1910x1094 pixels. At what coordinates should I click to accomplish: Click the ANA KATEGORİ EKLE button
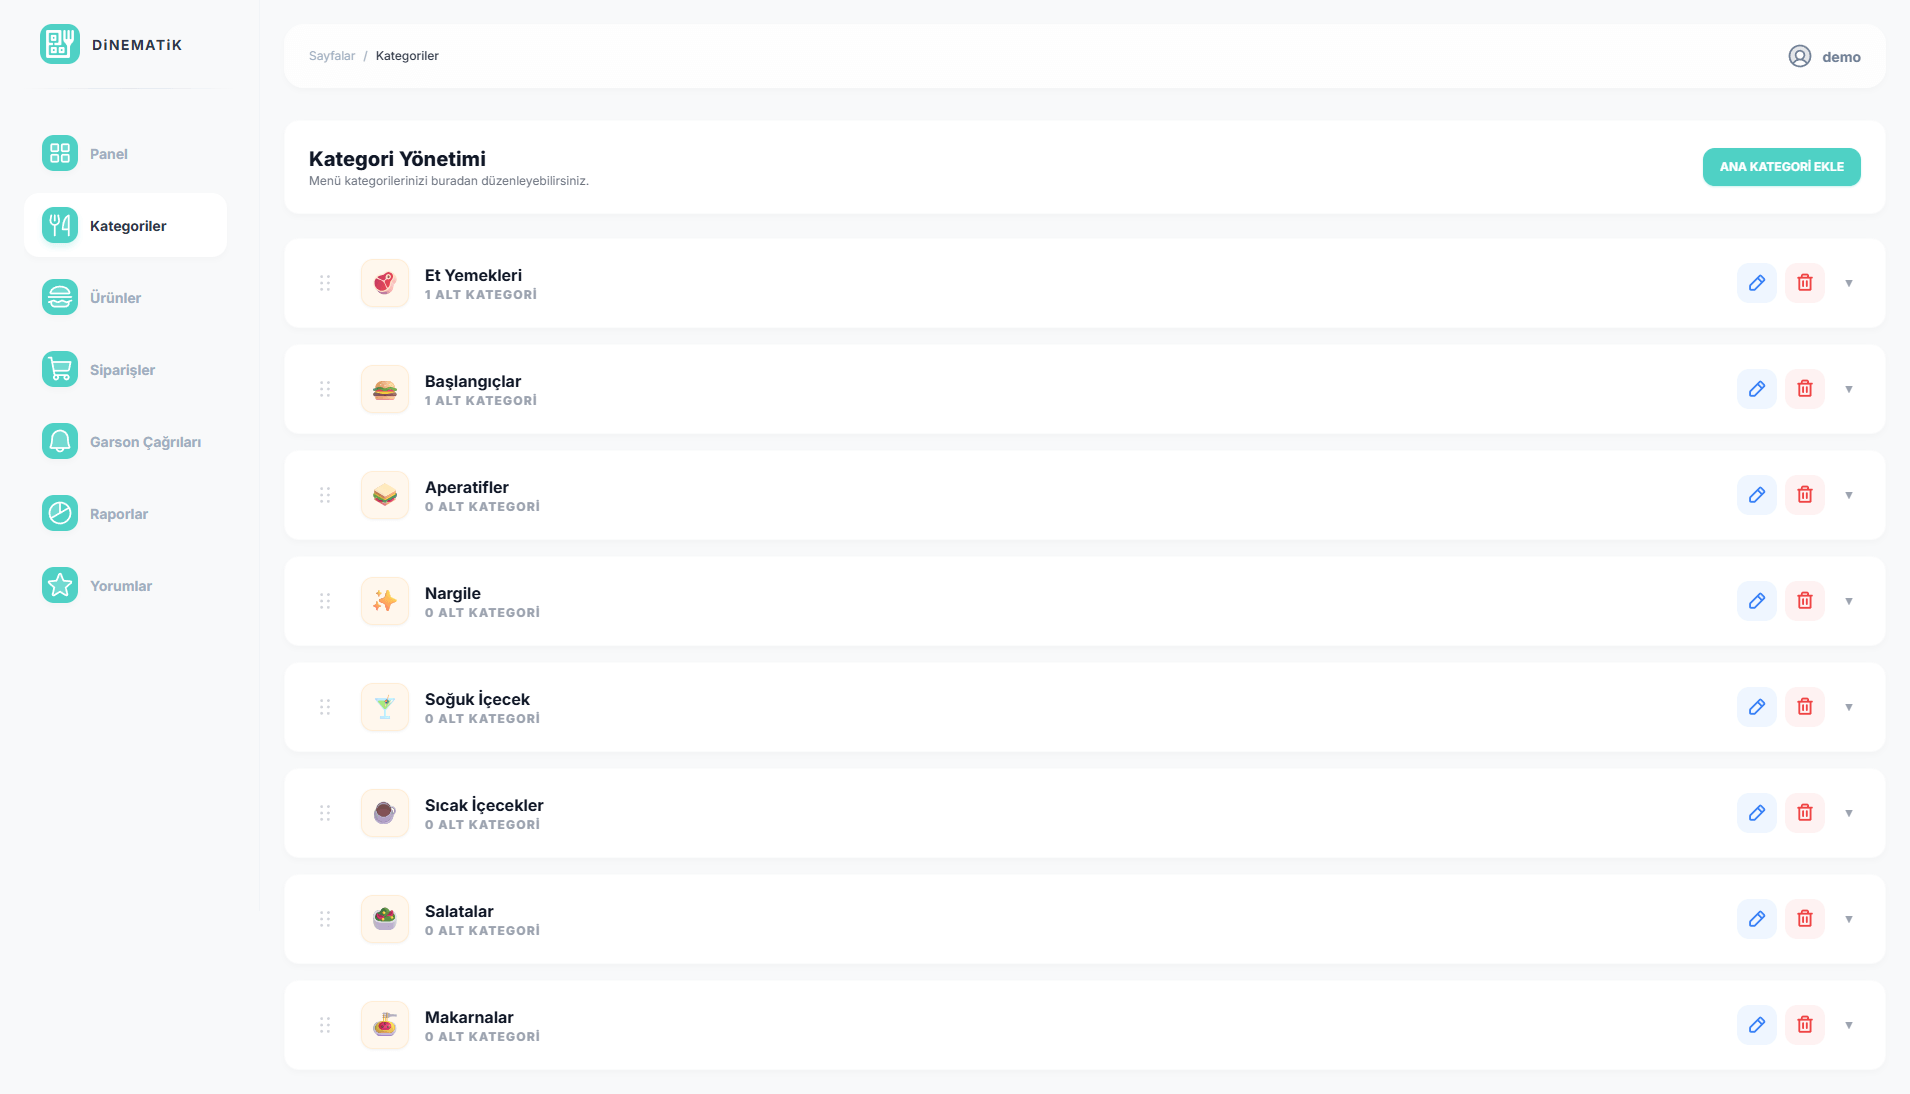1781,167
